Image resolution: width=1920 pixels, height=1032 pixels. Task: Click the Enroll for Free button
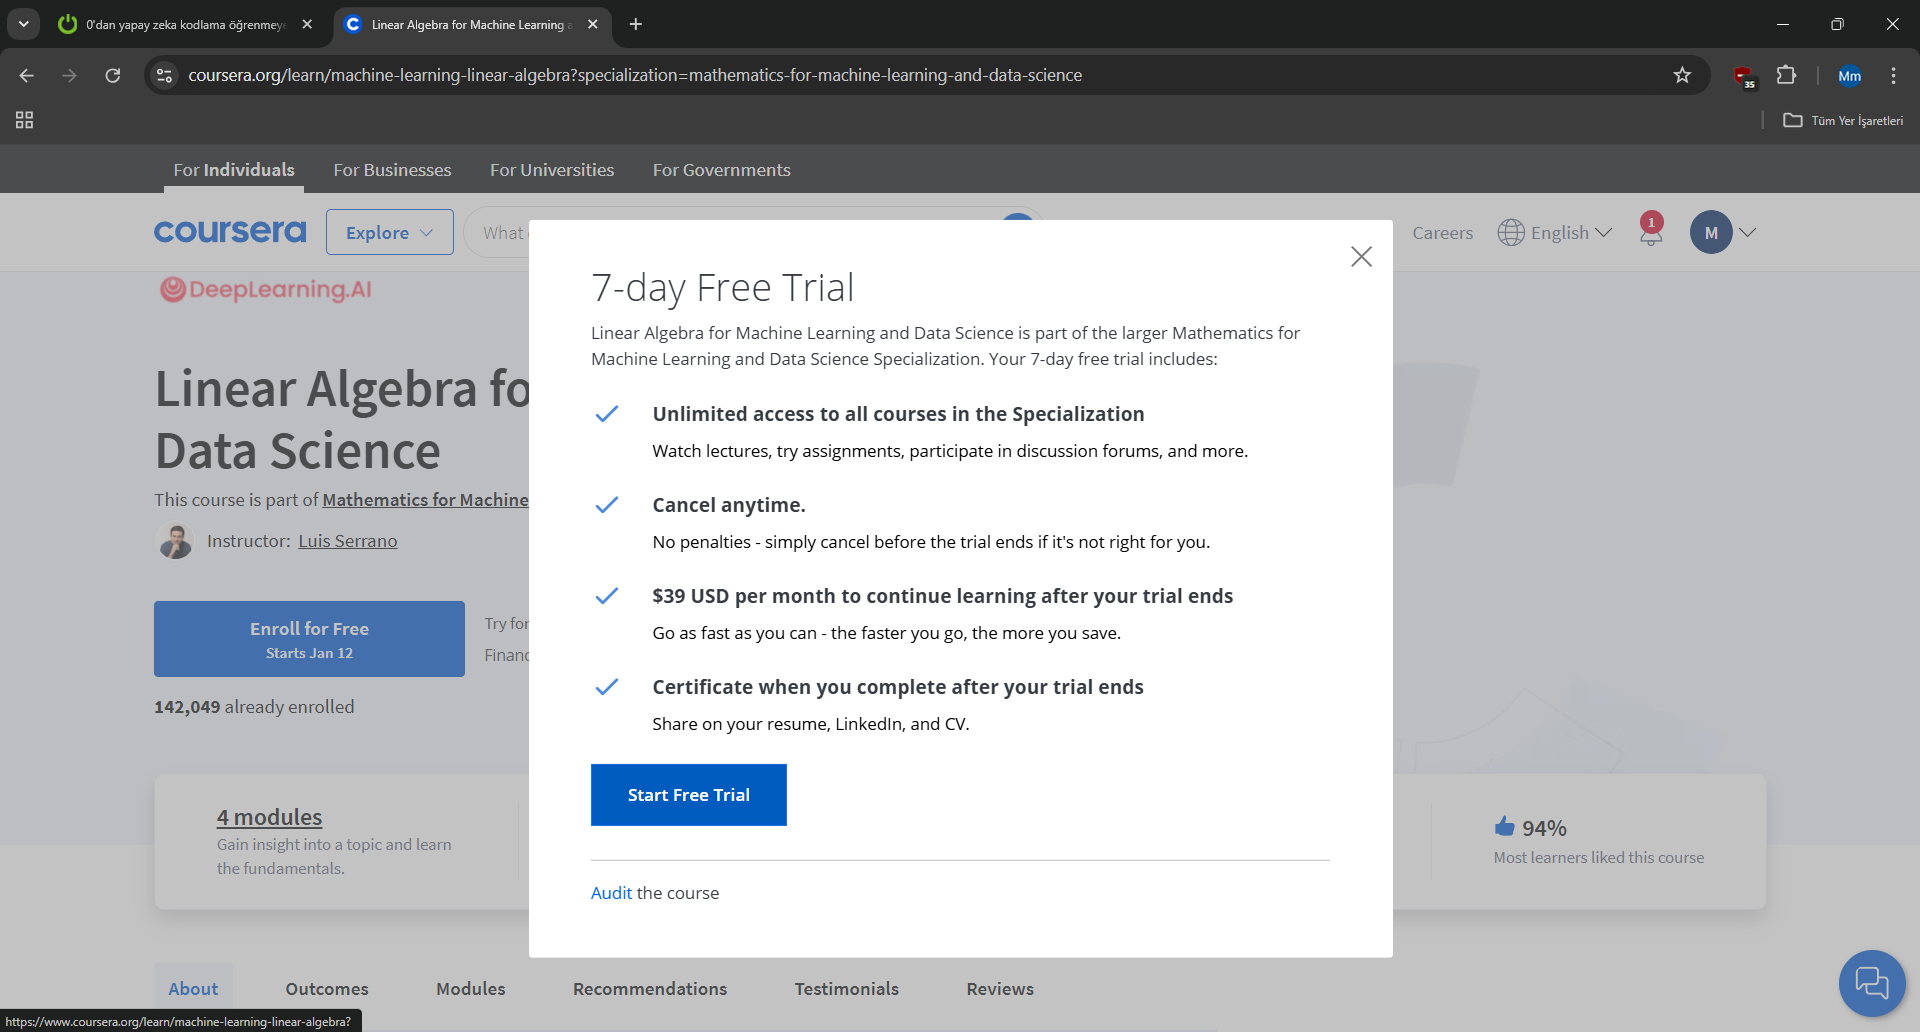point(309,639)
